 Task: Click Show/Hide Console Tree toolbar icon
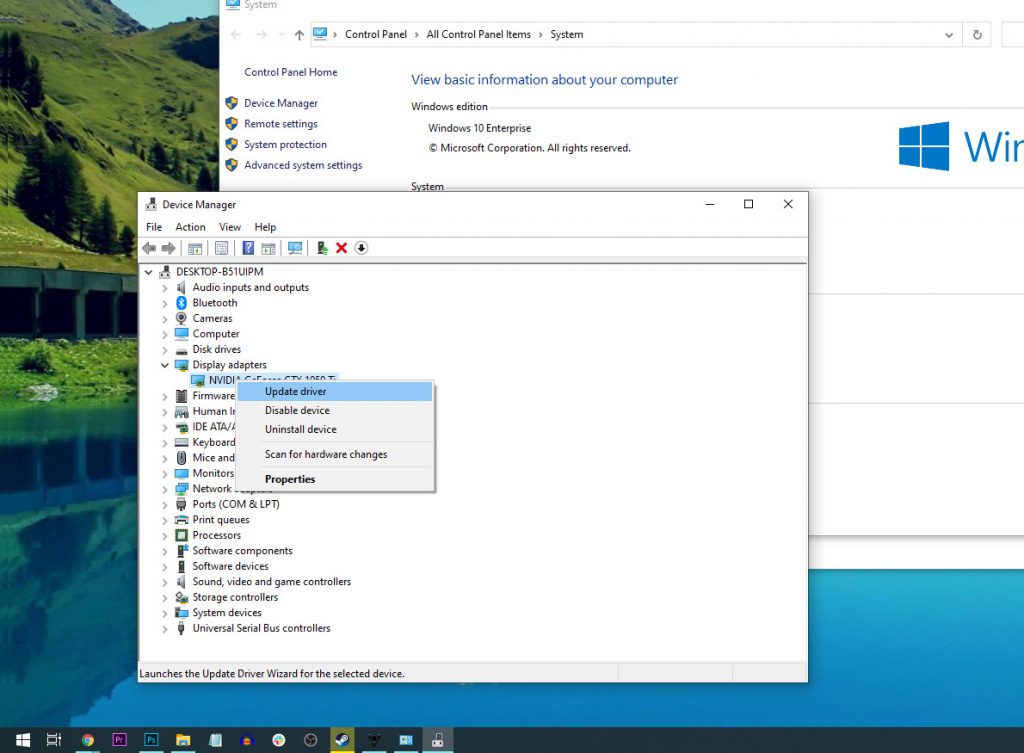(x=195, y=248)
